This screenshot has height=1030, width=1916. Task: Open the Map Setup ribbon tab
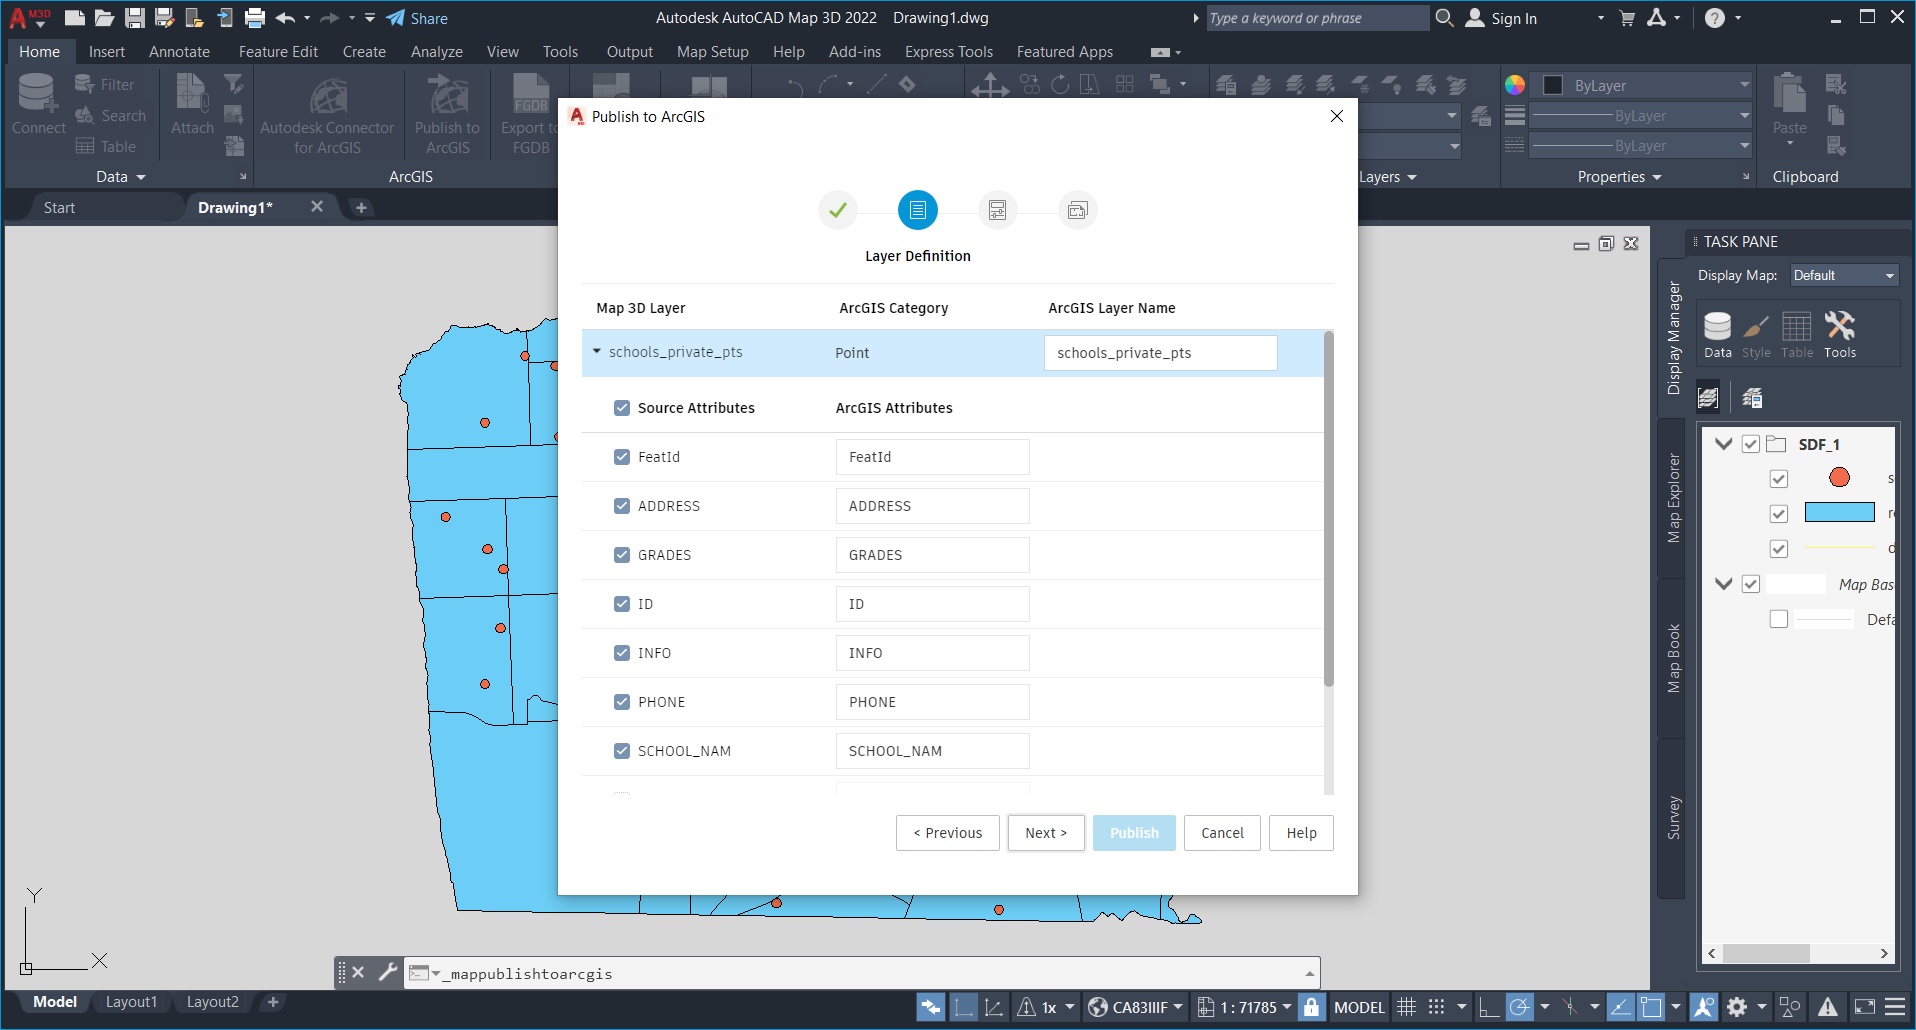(x=712, y=52)
